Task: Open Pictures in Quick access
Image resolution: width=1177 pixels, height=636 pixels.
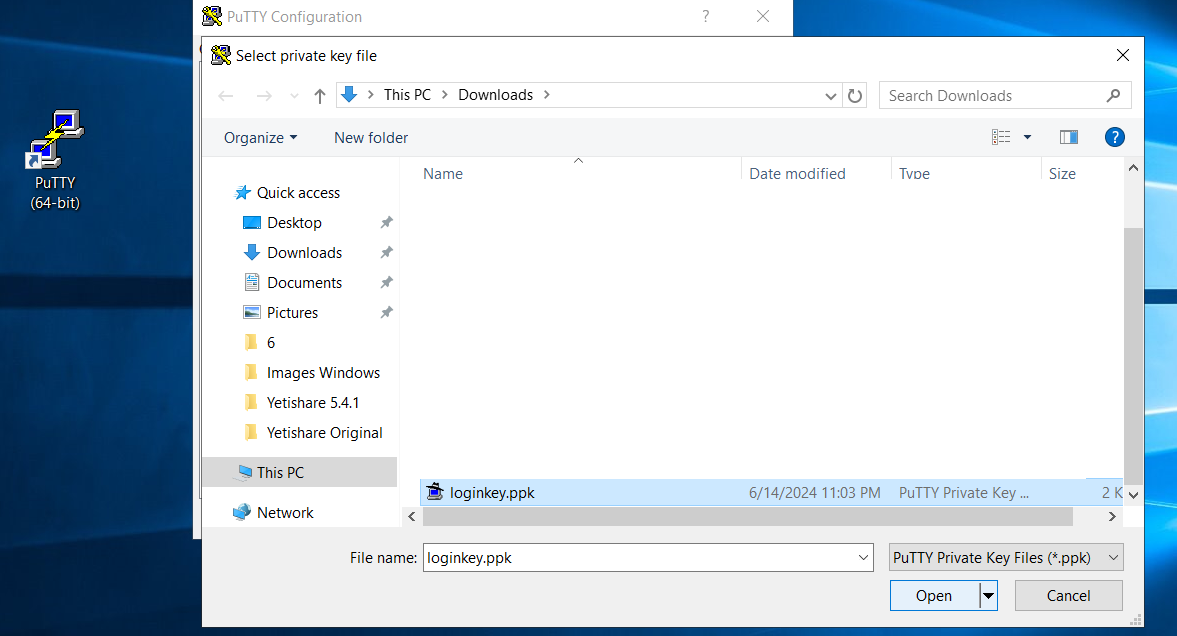Action: (x=292, y=313)
